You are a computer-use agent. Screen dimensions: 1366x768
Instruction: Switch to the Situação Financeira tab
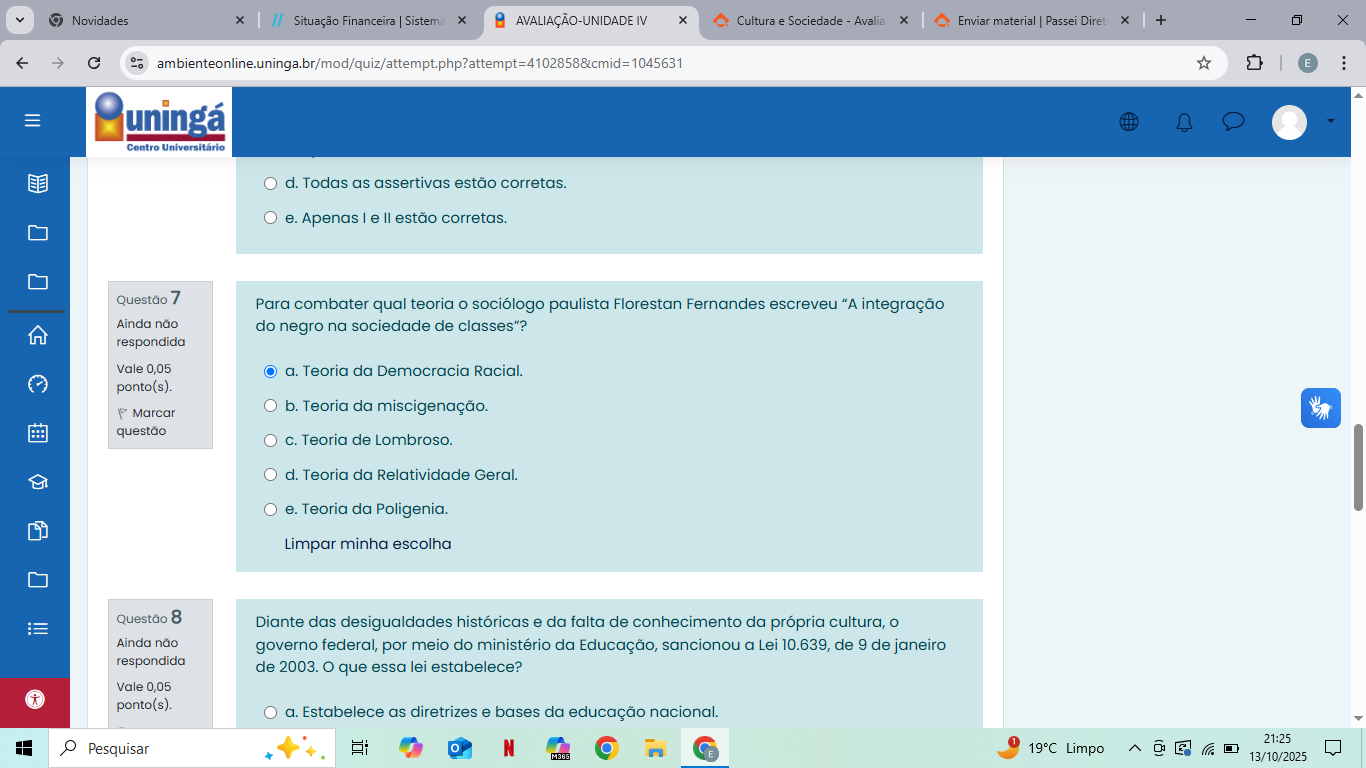pyautogui.click(x=370, y=20)
